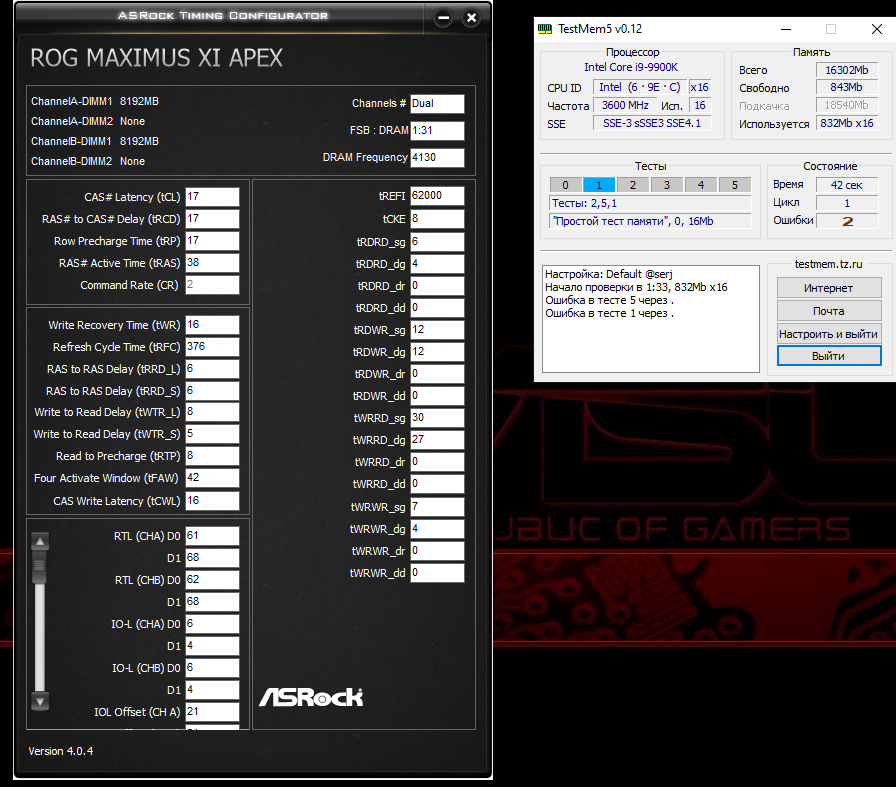Click the TestMem5 app icon in title bar
Viewport: 896px width, 787px height.
545,29
